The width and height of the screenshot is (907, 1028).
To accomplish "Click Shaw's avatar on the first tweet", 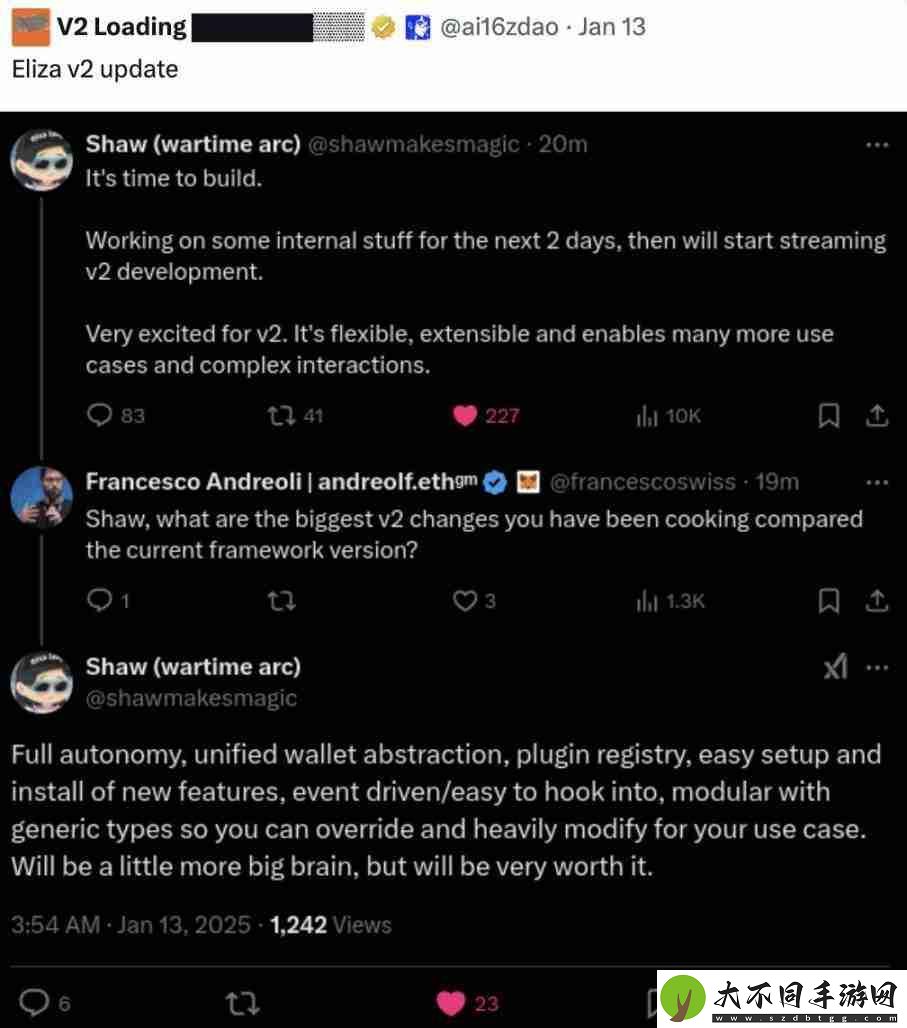I will pyautogui.click(x=41, y=160).
